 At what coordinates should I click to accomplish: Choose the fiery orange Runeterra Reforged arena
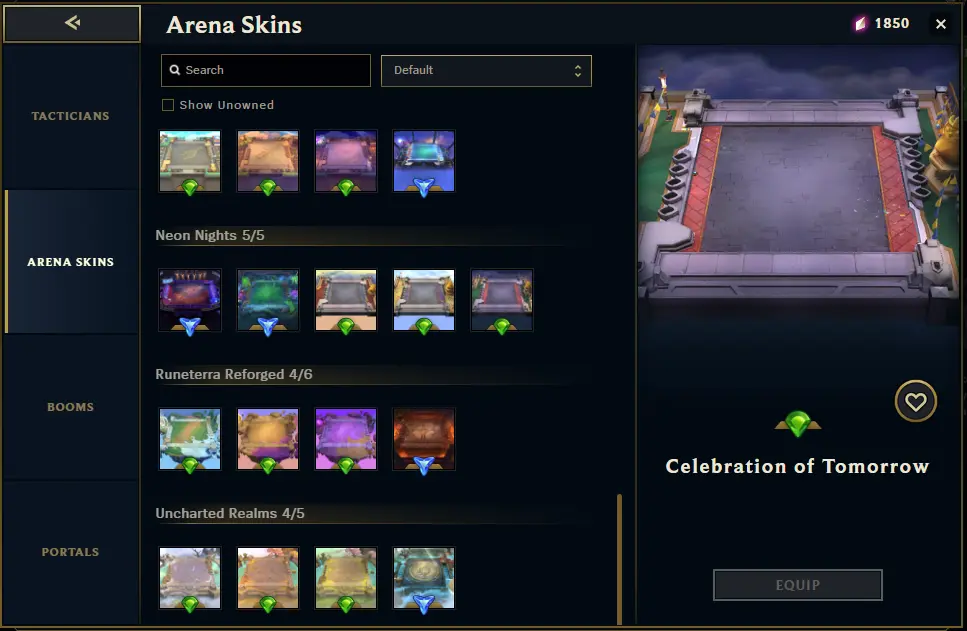[x=424, y=439]
